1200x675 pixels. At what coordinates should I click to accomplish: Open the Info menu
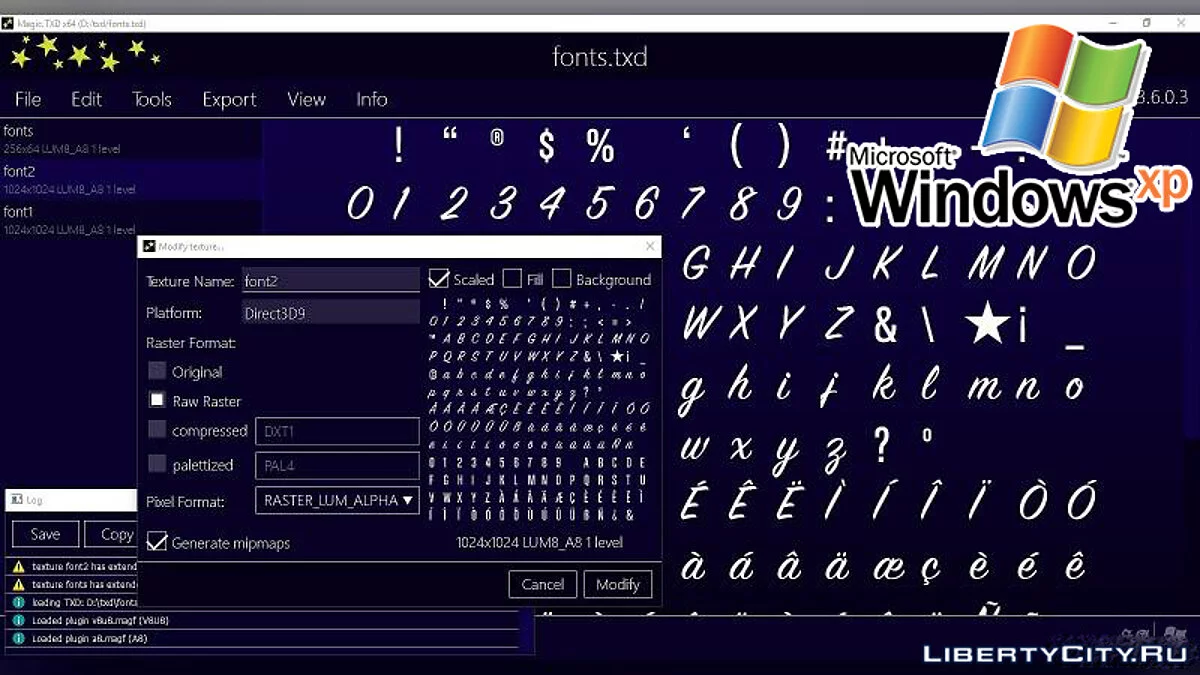(371, 99)
